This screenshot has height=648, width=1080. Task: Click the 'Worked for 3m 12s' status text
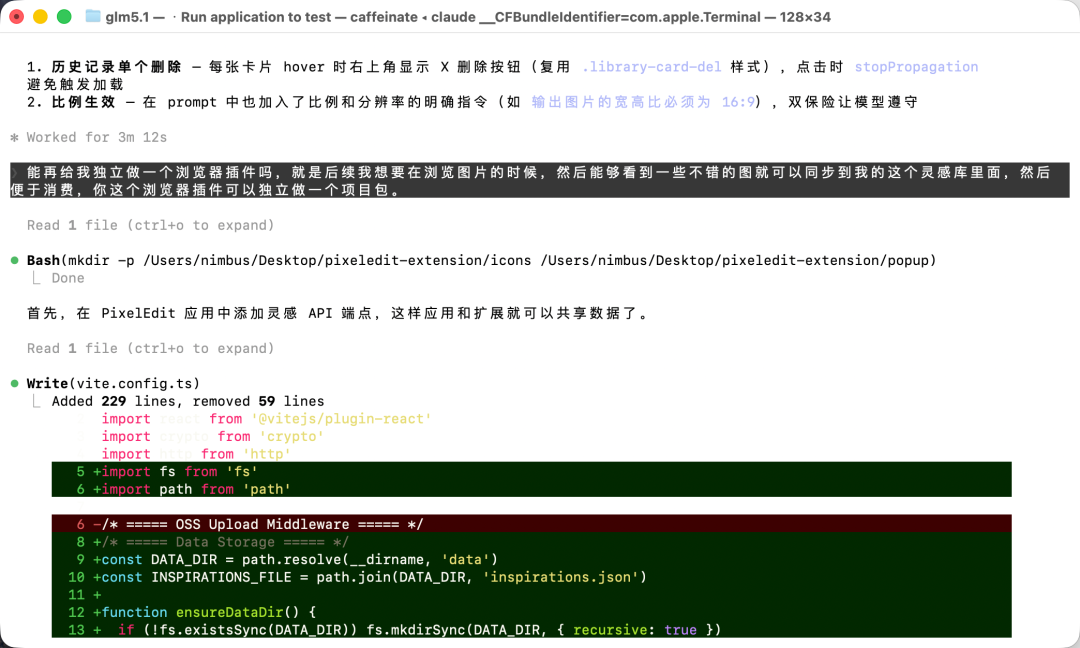(x=96, y=137)
